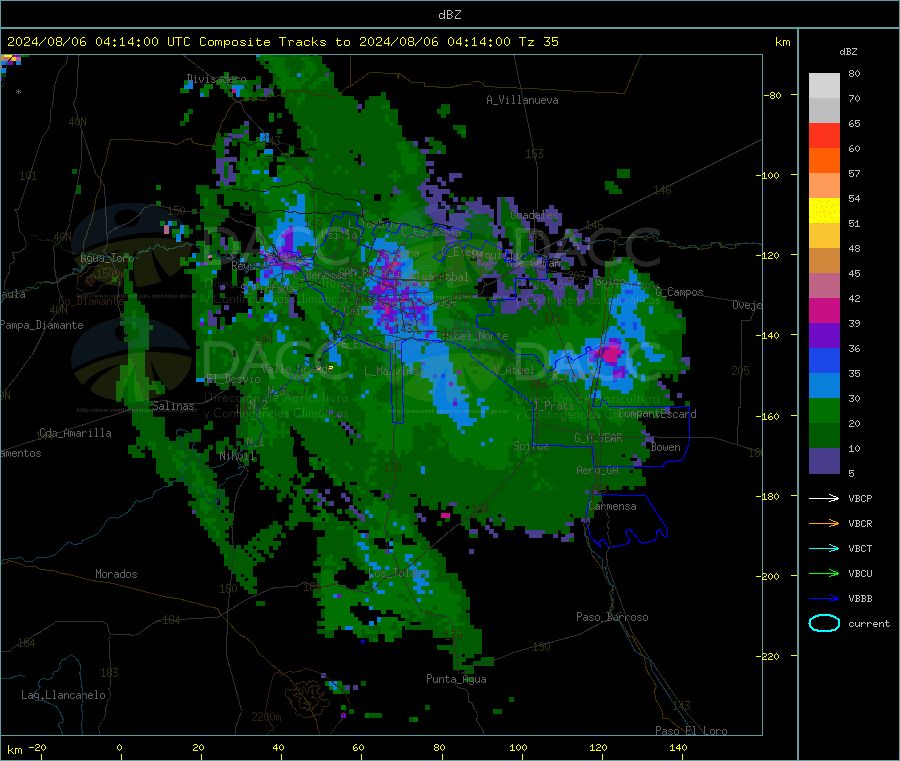Click the Paso_Barroso map label
This screenshot has height=761, width=900.
(x=612, y=617)
